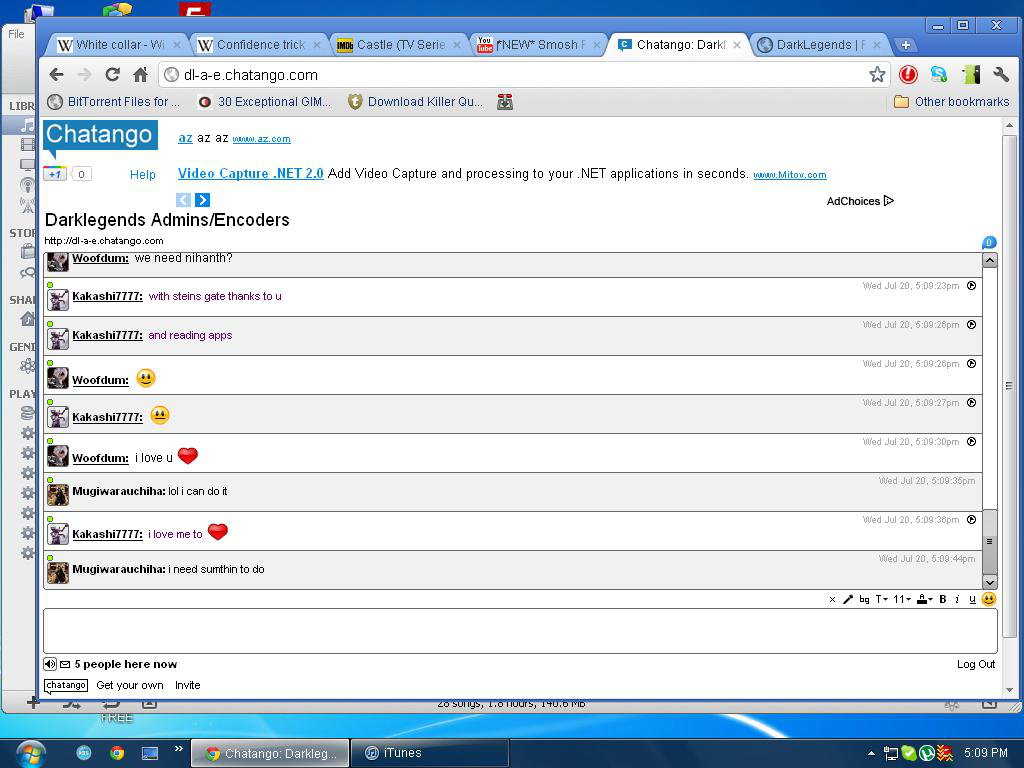Open Chrome wrench settings menu

[1000, 74]
